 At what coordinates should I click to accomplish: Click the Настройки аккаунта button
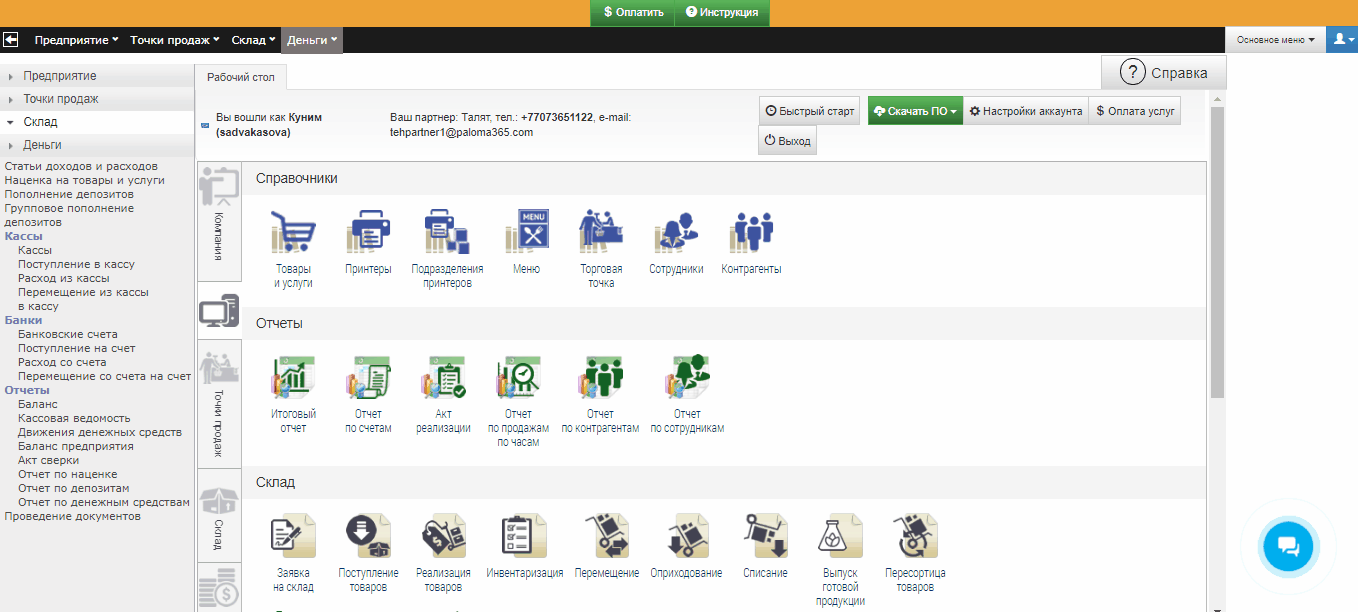1025,112
